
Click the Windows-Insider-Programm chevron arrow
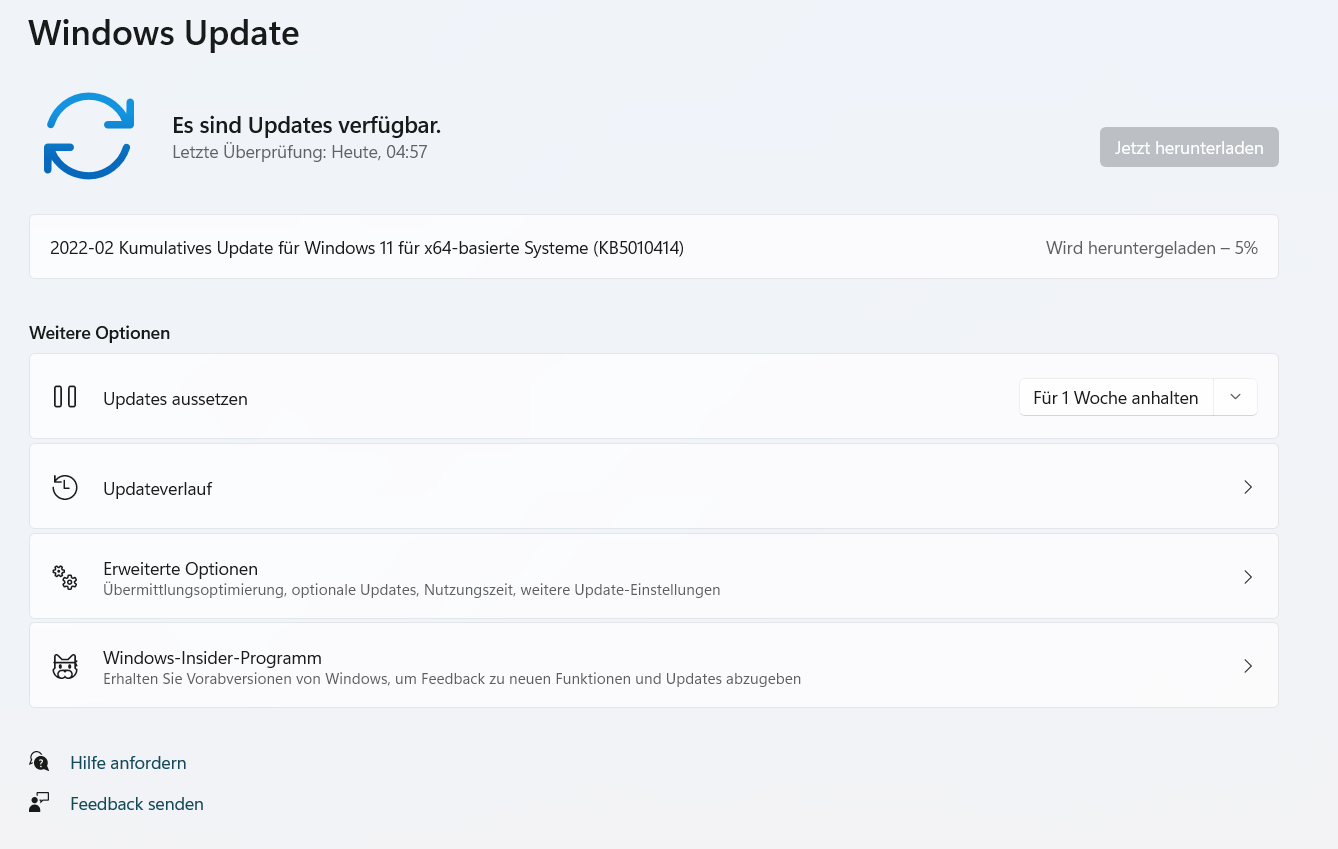(x=1247, y=666)
